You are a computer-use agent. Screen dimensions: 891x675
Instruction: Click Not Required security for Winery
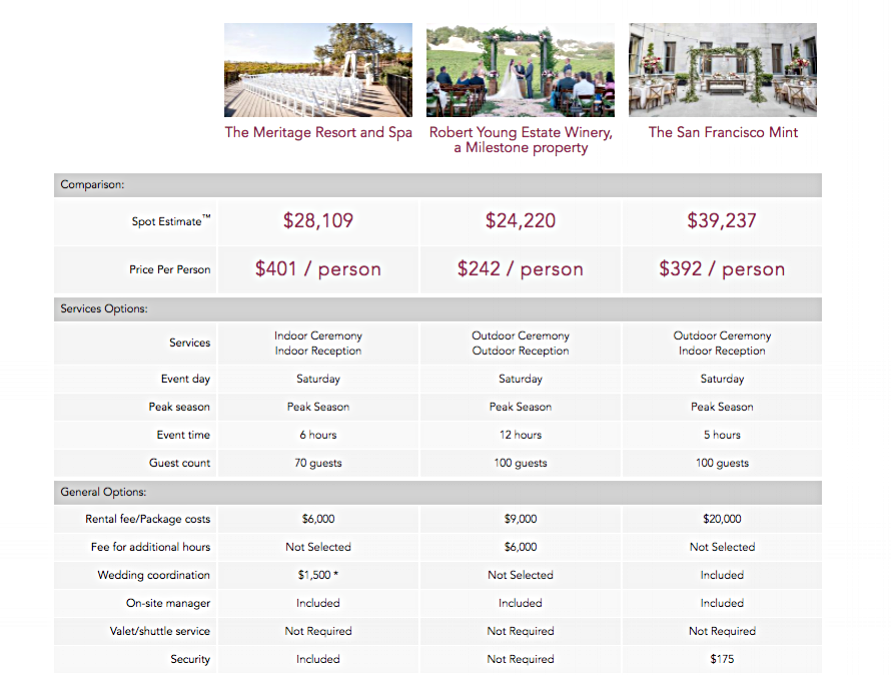coord(521,659)
